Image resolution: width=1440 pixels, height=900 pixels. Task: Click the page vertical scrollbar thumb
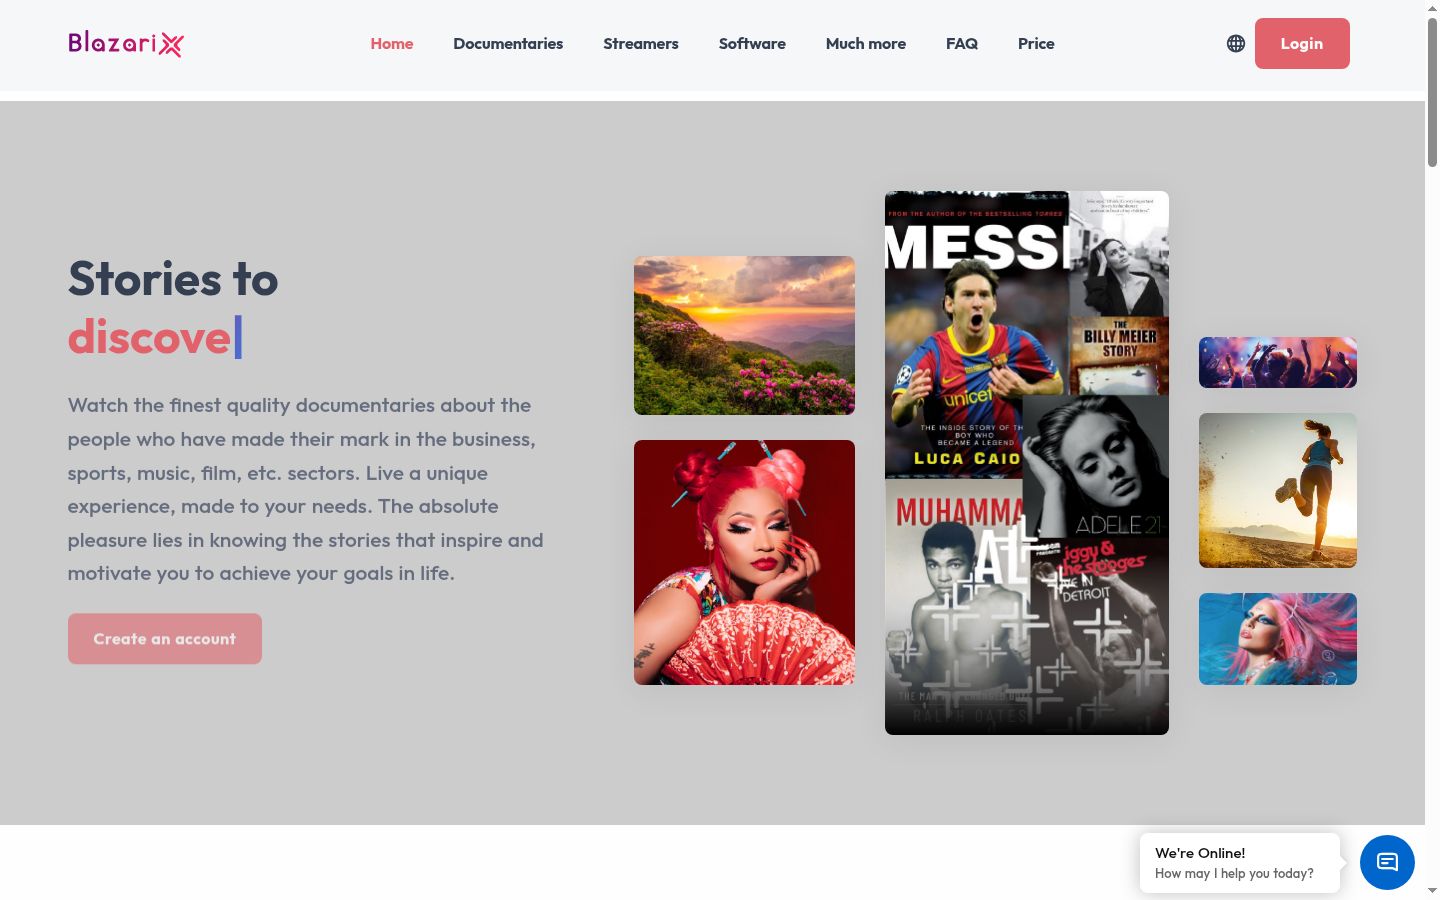pos(1432,92)
